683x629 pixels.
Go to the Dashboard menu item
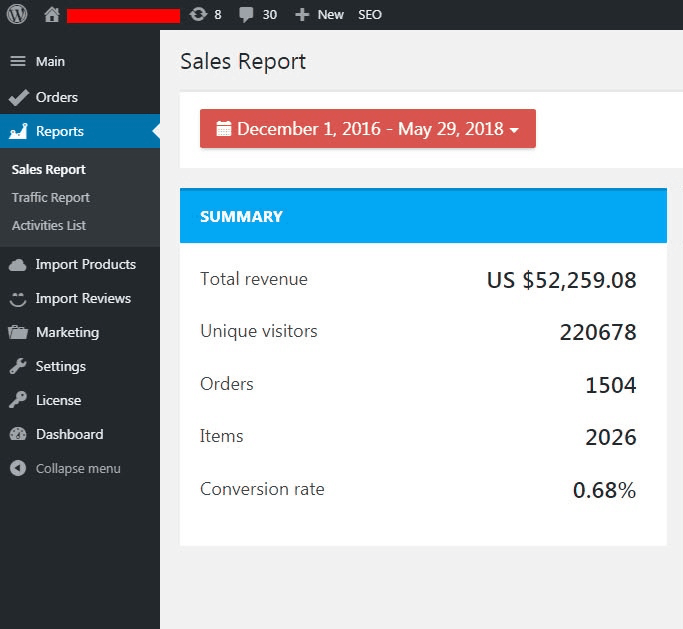(x=69, y=435)
